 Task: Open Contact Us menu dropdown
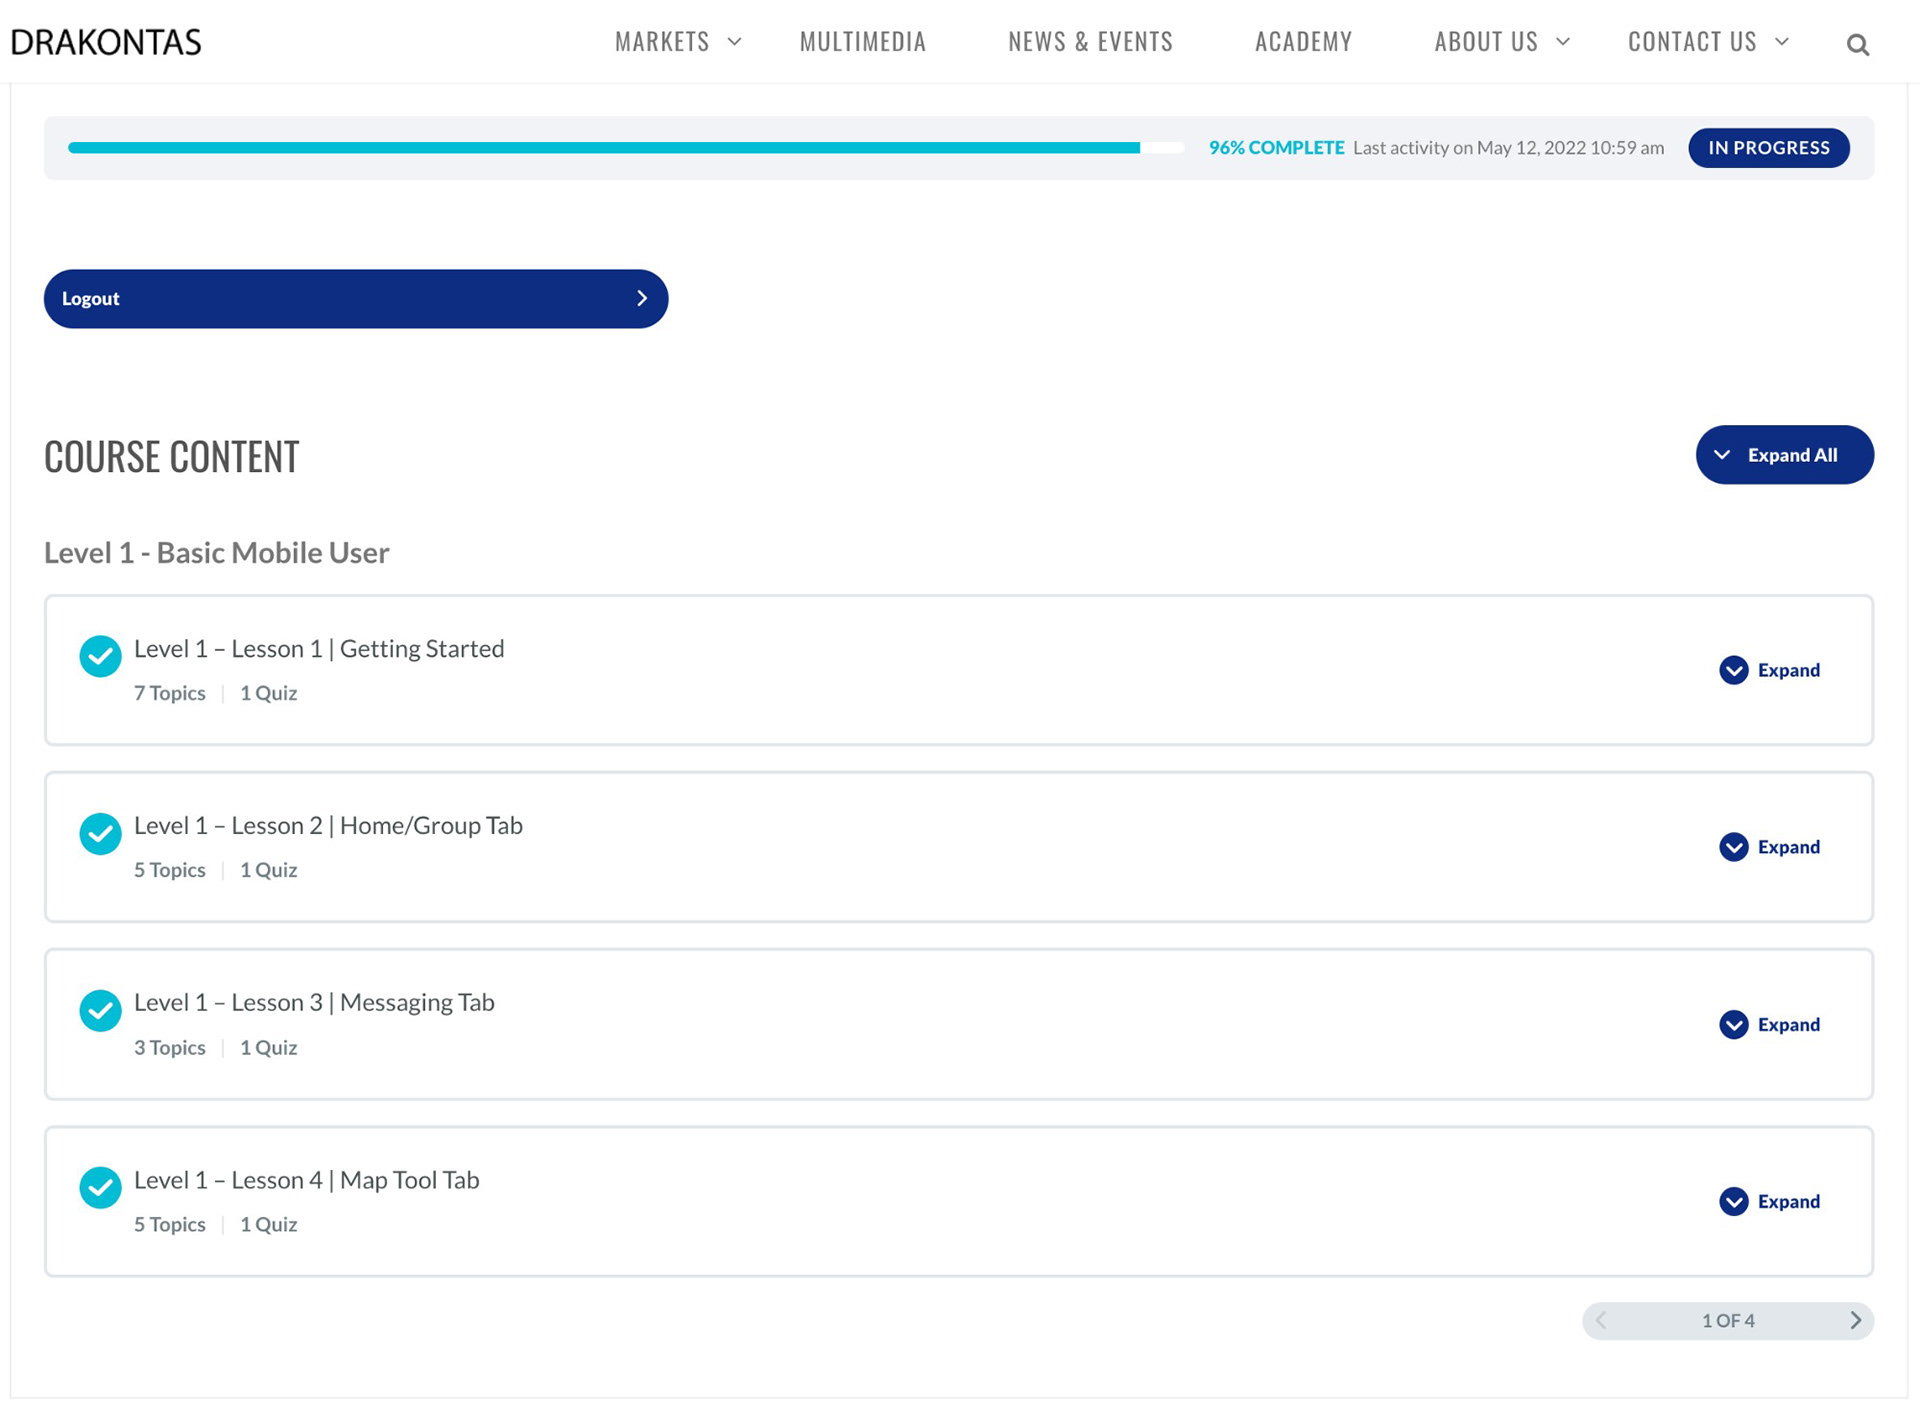point(1706,41)
